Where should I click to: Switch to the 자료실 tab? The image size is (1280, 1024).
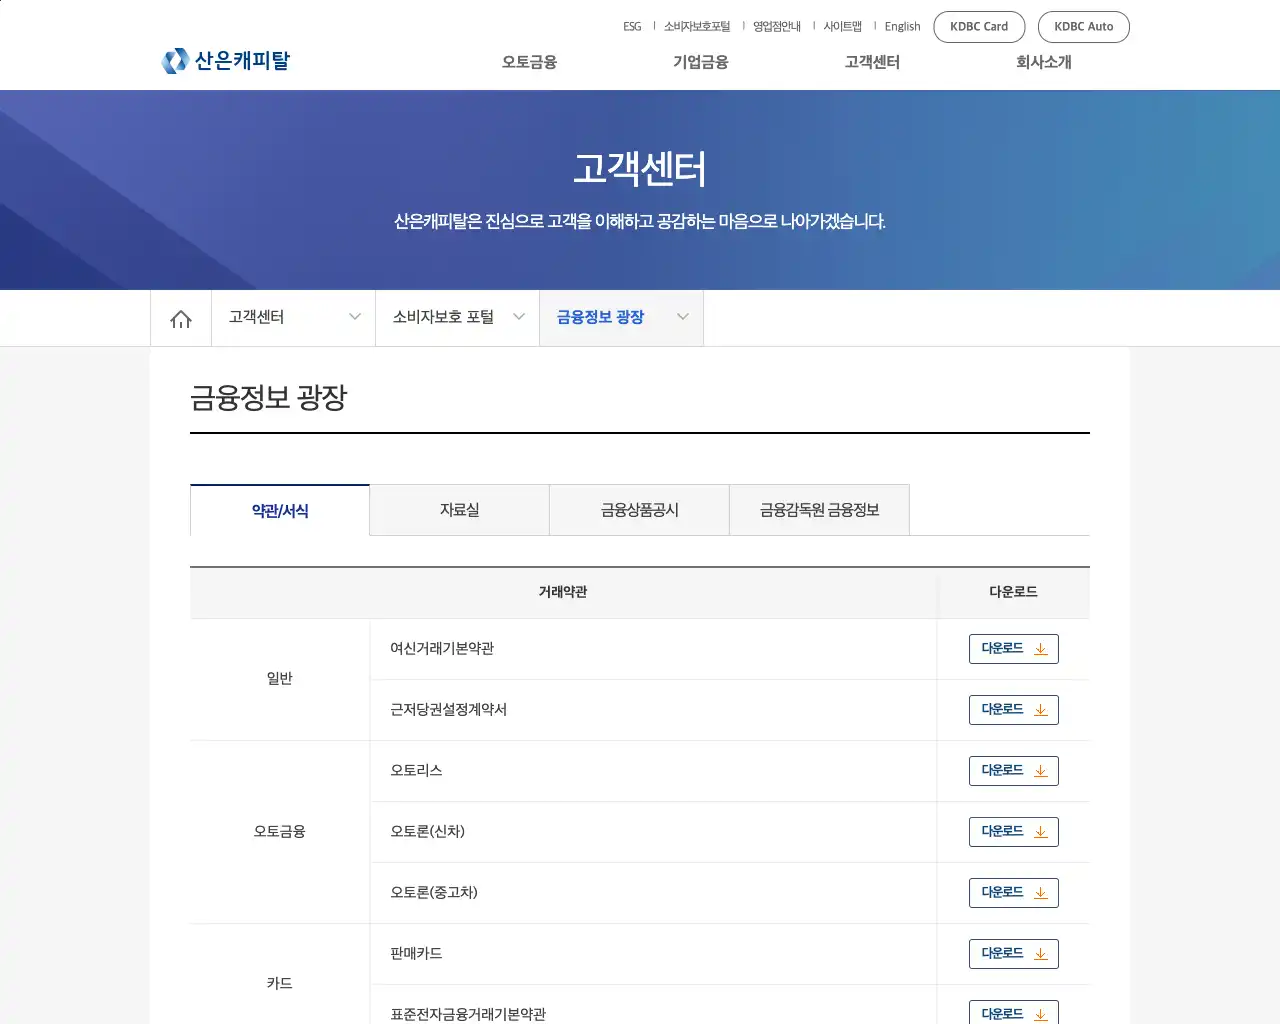click(459, 510)
